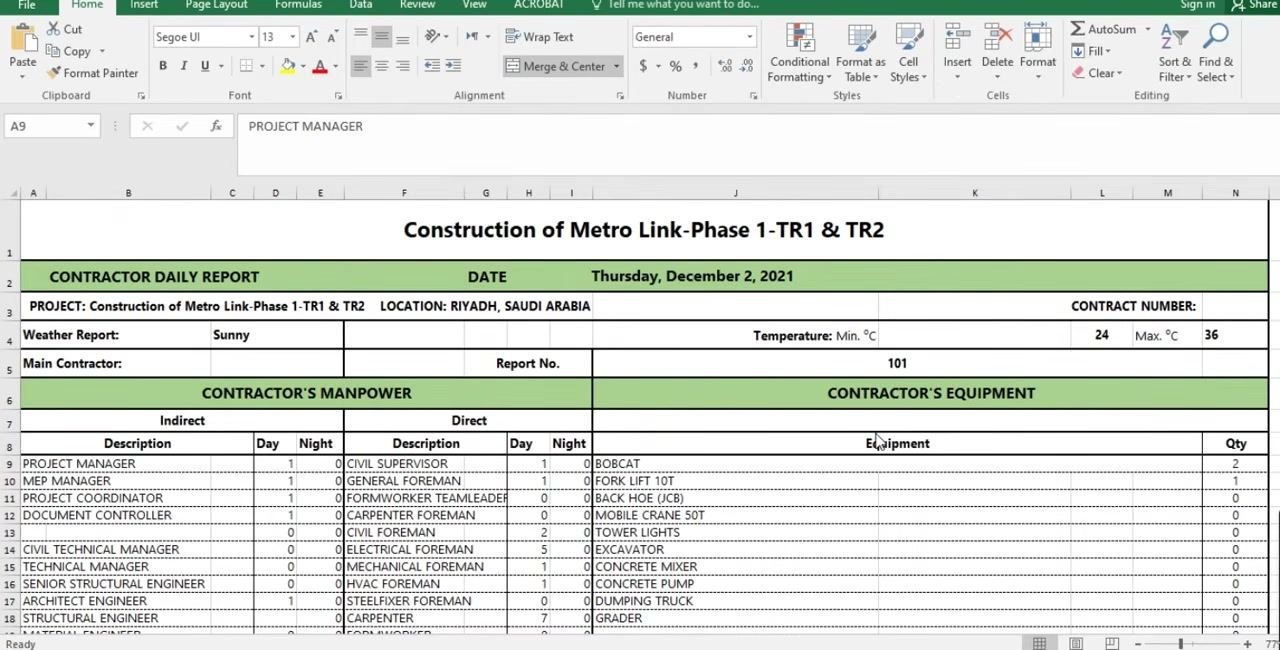This screenshot has width=1280, height=650.
Task: Expand the Fill Color dropdown arrow
Action: (x=303, y=66)
